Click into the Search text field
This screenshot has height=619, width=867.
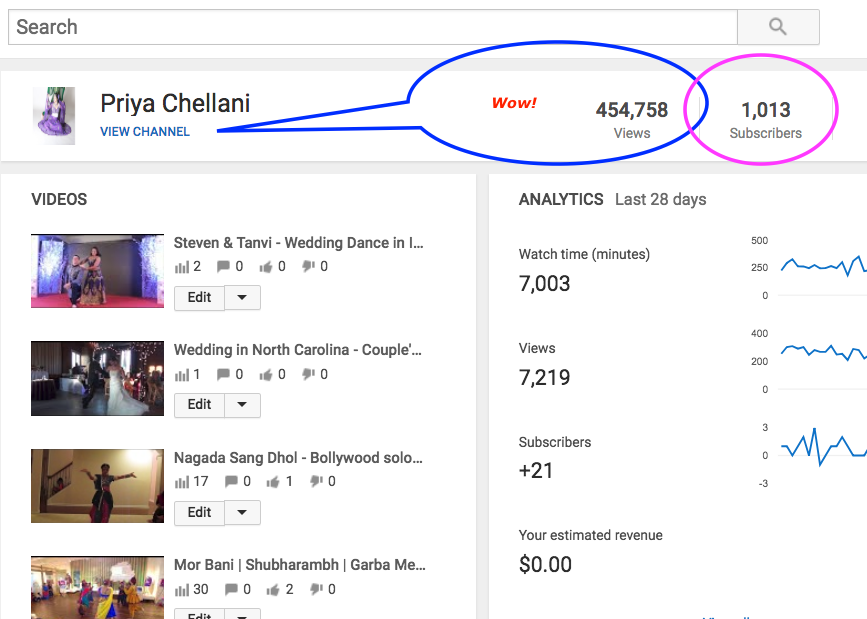[x=372, y=27]
